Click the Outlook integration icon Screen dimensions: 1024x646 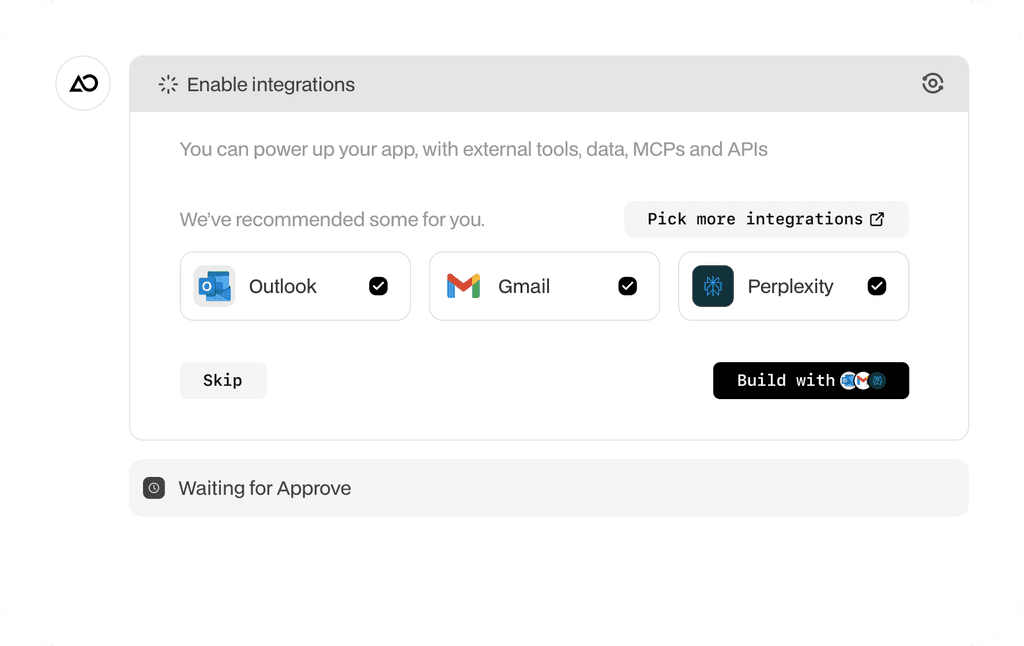coord(212,286)
